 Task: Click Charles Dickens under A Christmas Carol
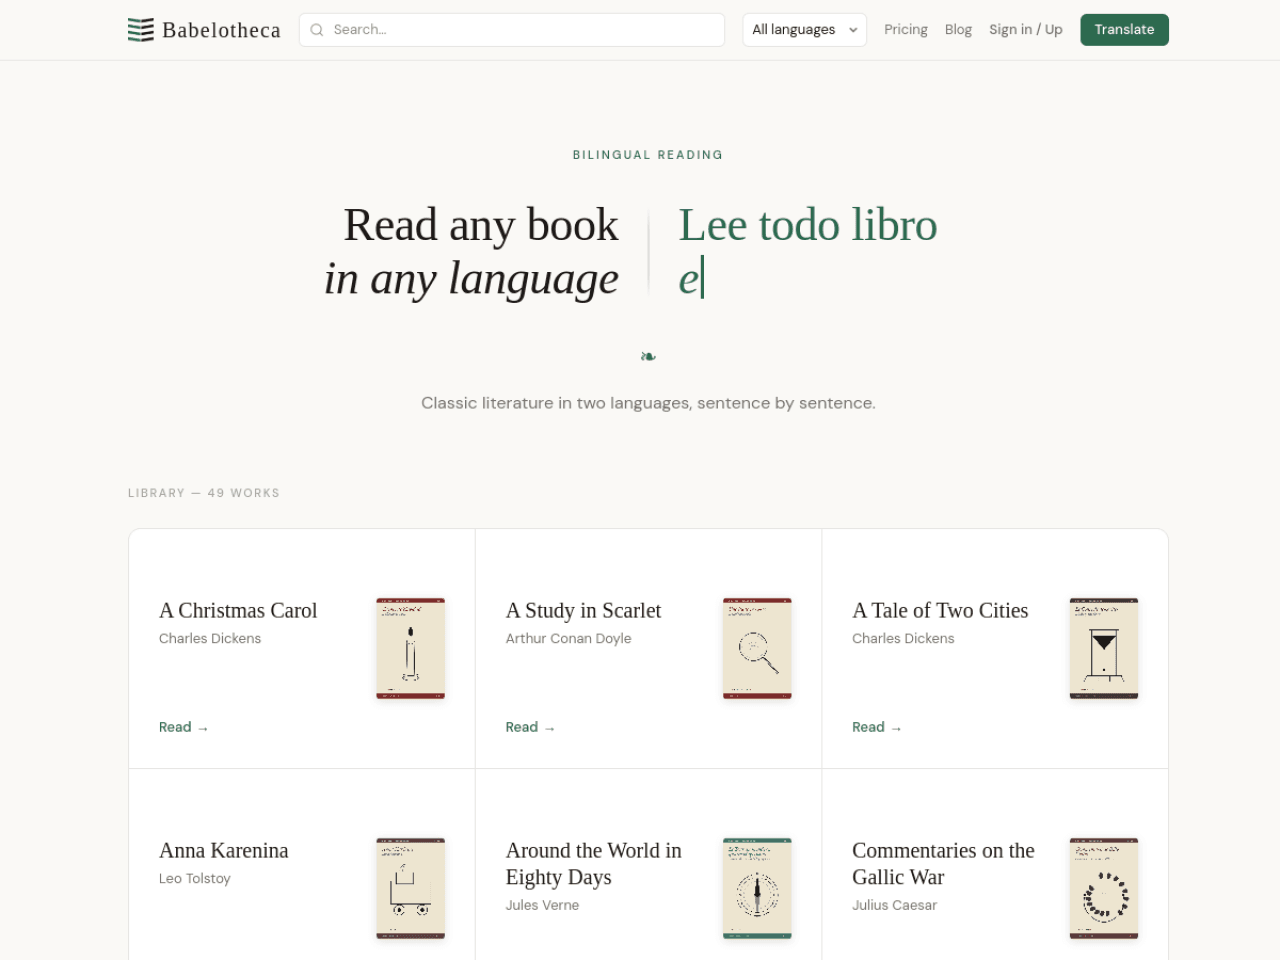(210, 638)
